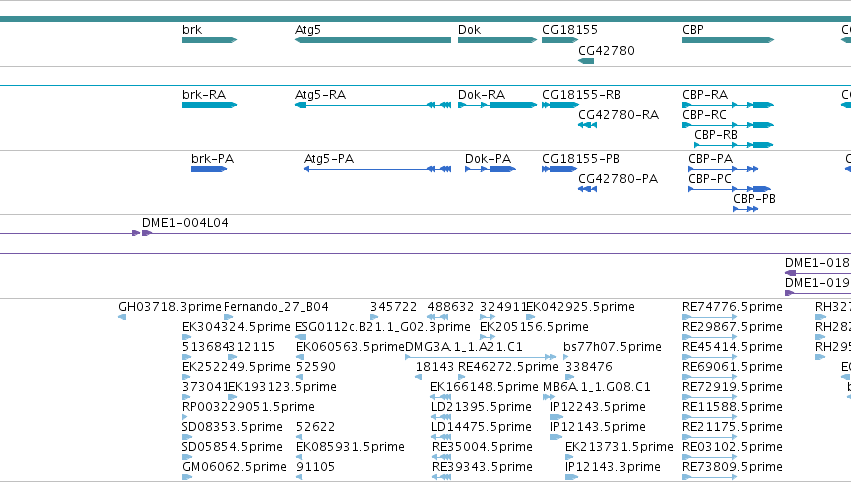The width and height of the screenshot is (851, 482).
Task: Select the Atg5 gene bar
Action: click(373, 40)
